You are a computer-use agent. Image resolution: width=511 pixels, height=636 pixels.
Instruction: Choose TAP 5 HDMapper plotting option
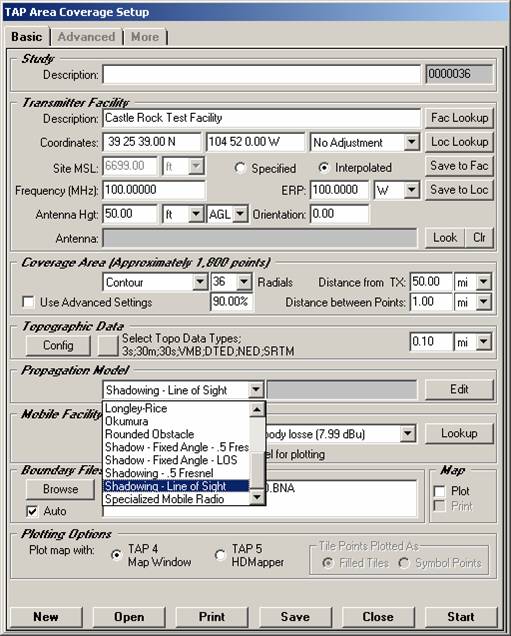pyautogui.click(x=220, y=555)
